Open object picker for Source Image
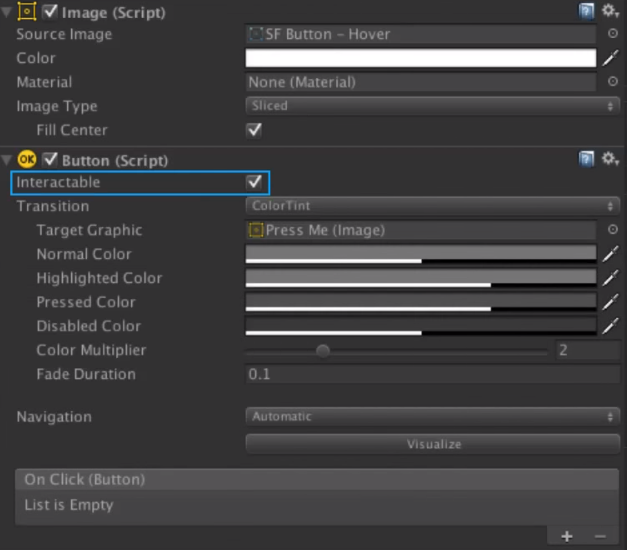The width and height of the screenshot is (627, 550). pyautogui.click(x=612, y=34)
